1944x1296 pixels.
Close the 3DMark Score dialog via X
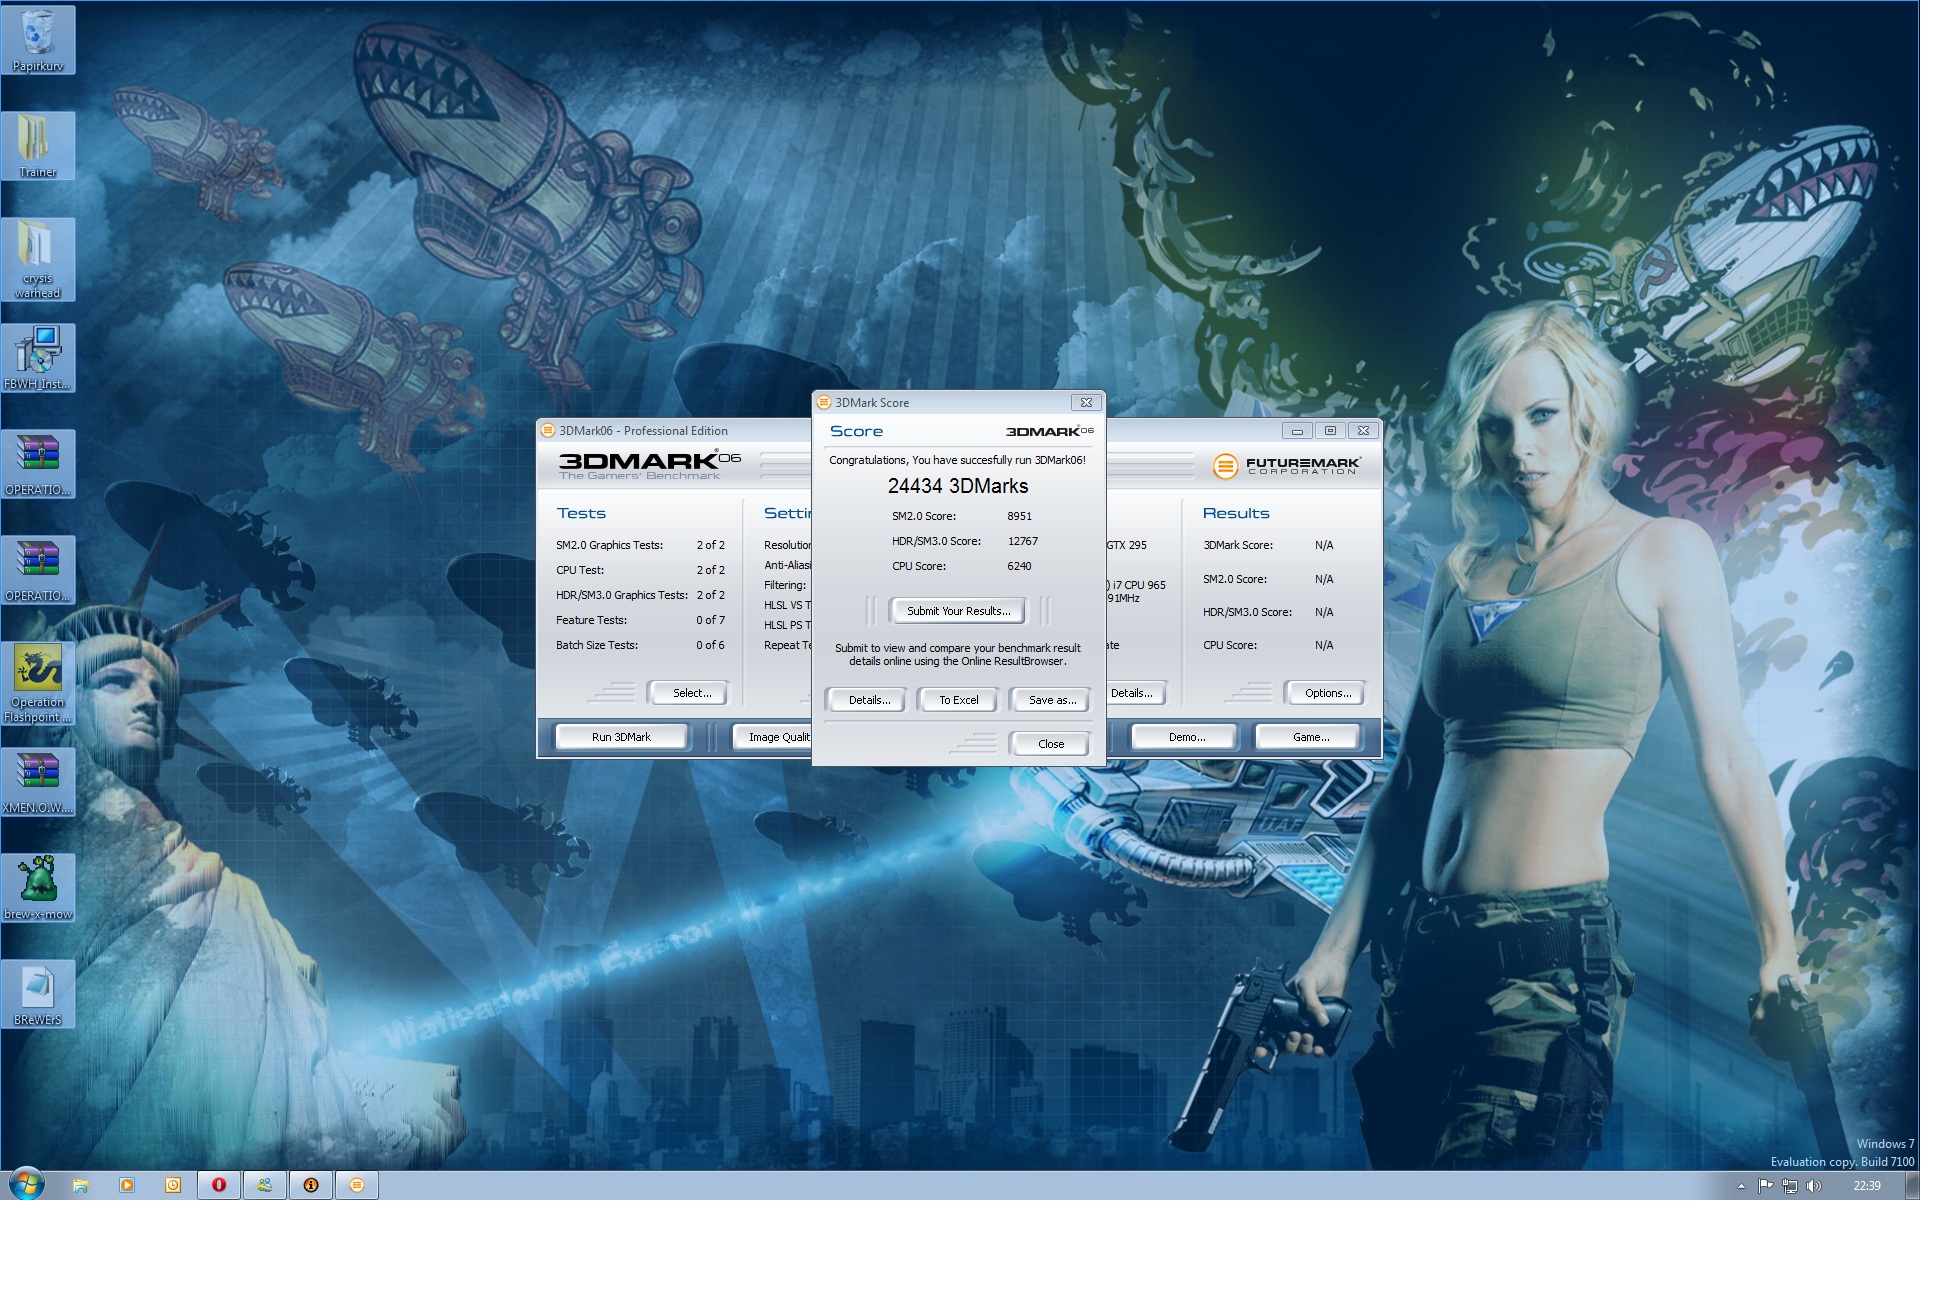point(1086,402)
